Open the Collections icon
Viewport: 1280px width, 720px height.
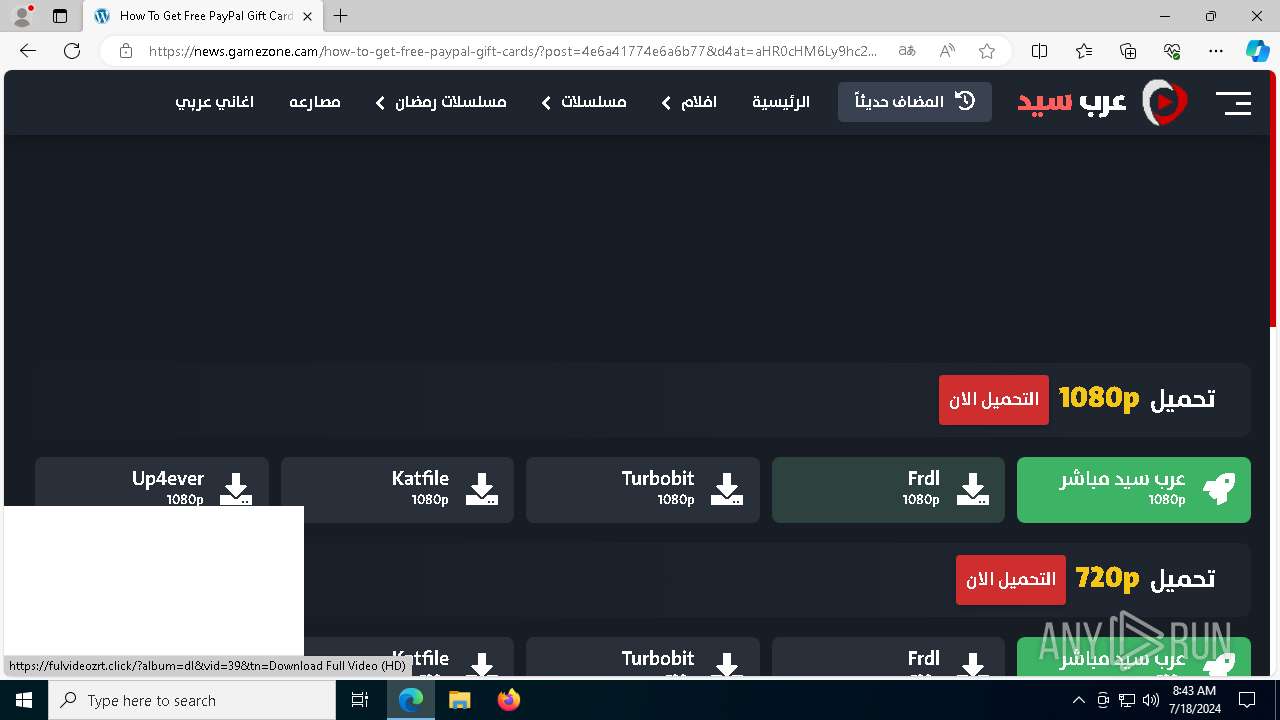click(x=1128, y=51)
